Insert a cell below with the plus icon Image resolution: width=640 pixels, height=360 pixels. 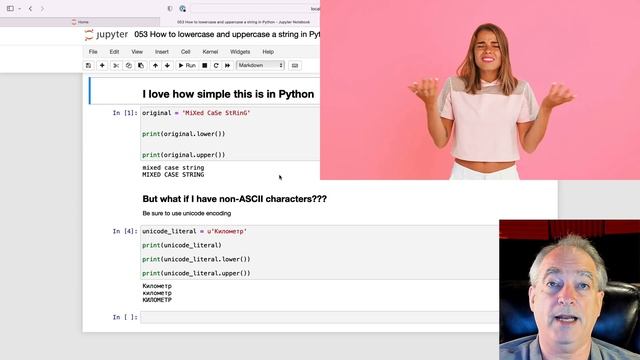[x=102, y=65]
